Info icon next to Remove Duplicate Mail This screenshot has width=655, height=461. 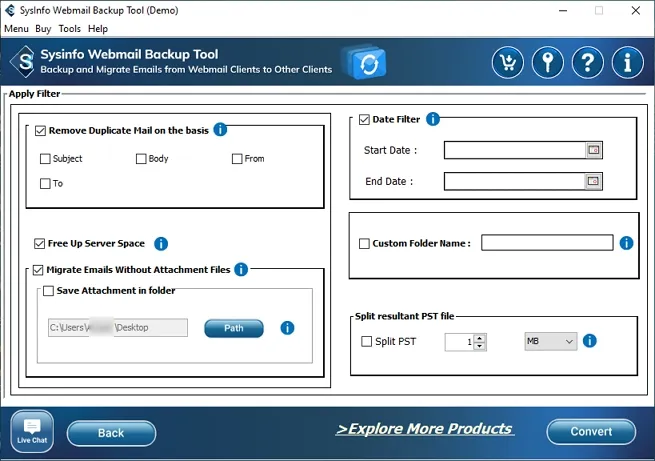point(220,130)
